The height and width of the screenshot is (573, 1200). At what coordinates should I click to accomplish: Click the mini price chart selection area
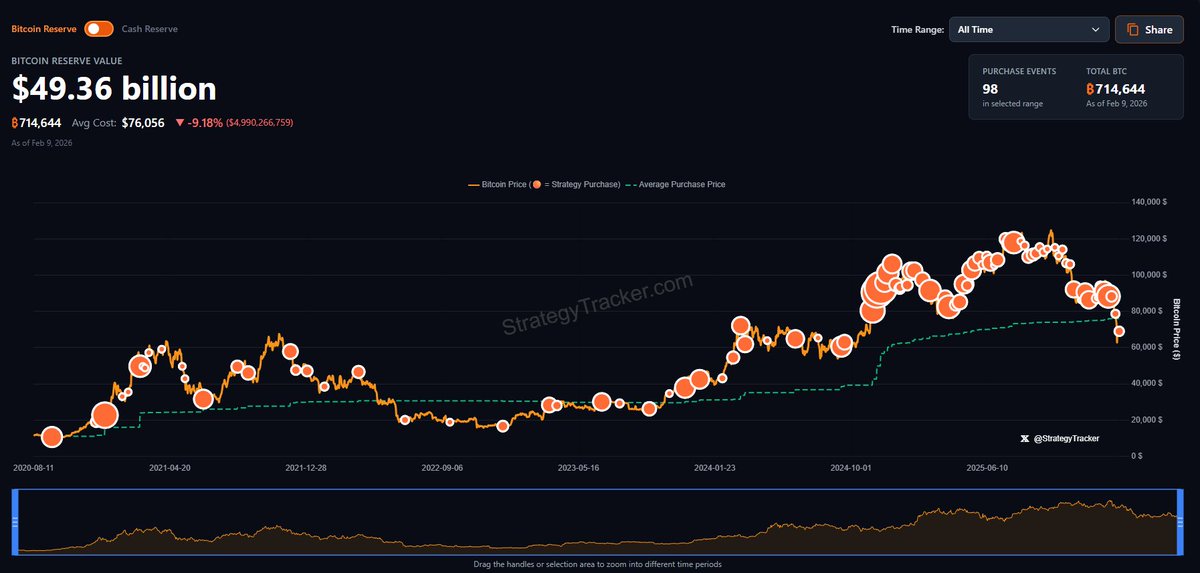click(x=596, y=522)
